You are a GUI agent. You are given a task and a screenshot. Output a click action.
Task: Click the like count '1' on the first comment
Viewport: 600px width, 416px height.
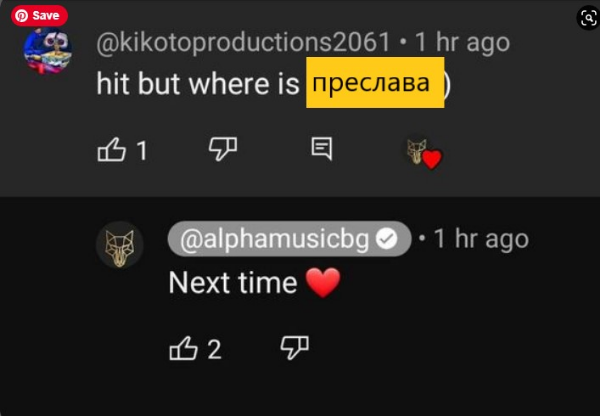pyautogui.click(x=142, y=150)
